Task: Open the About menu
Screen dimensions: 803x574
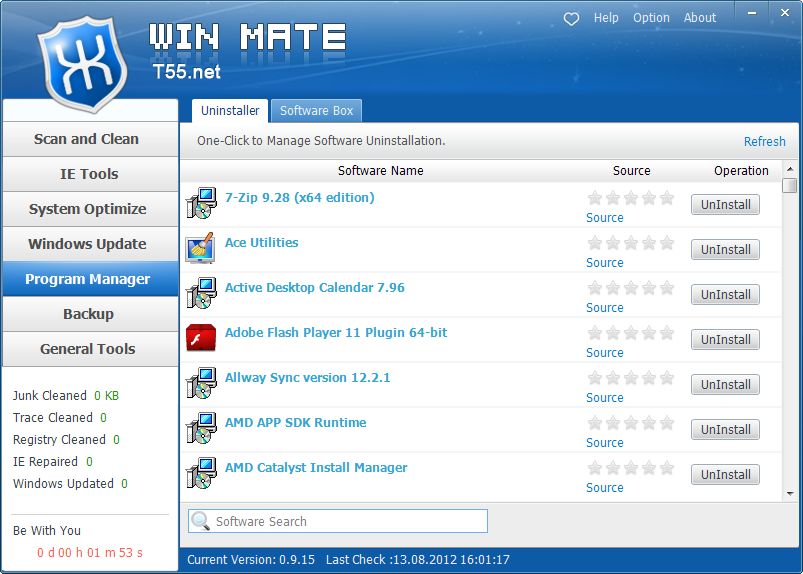Action: 700,18
